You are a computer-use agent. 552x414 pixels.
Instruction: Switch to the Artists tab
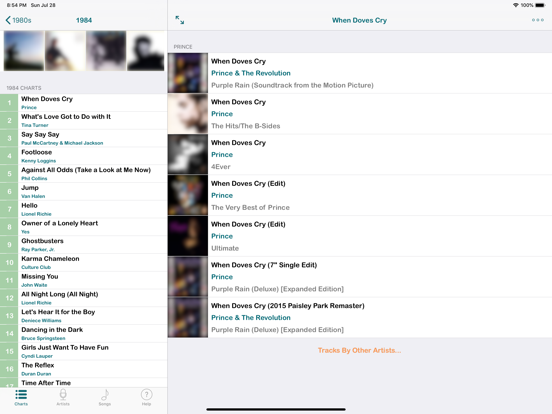pyautogui.click(x=63, y=398)
